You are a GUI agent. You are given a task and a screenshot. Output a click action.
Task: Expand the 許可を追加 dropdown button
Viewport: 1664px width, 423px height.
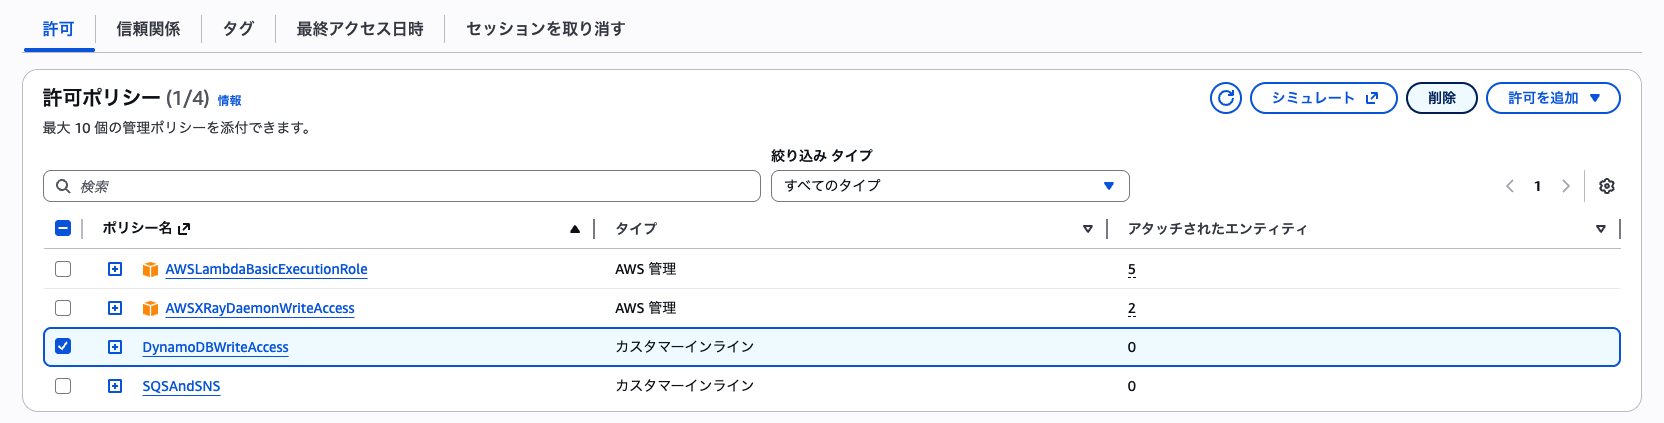pyautogui.click(x=1552, y=98)
